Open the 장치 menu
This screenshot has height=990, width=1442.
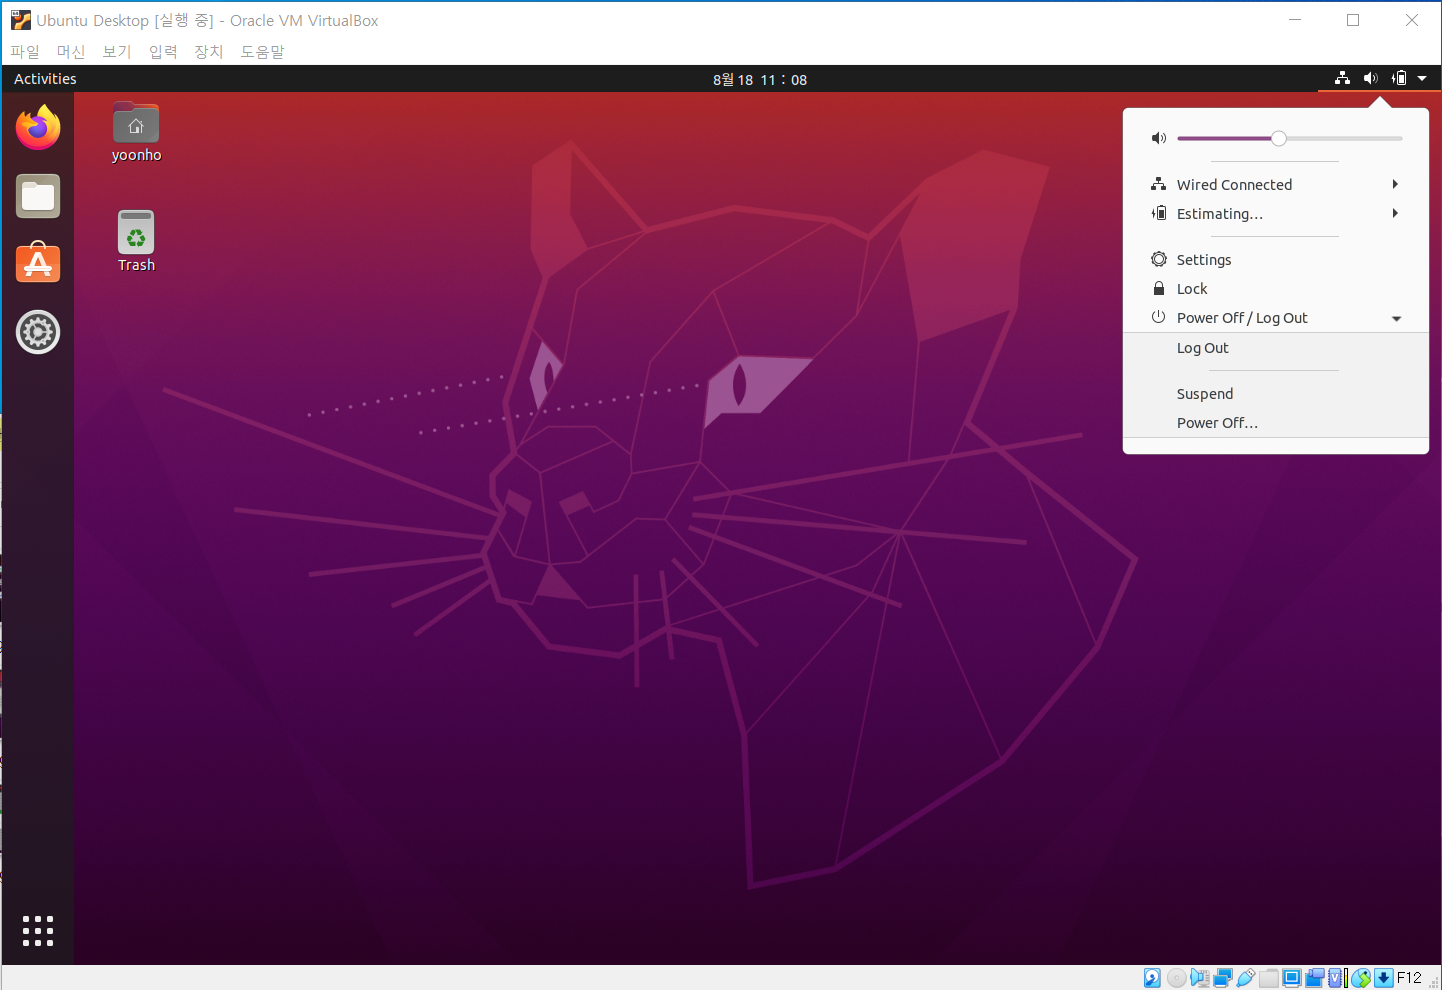209,51
